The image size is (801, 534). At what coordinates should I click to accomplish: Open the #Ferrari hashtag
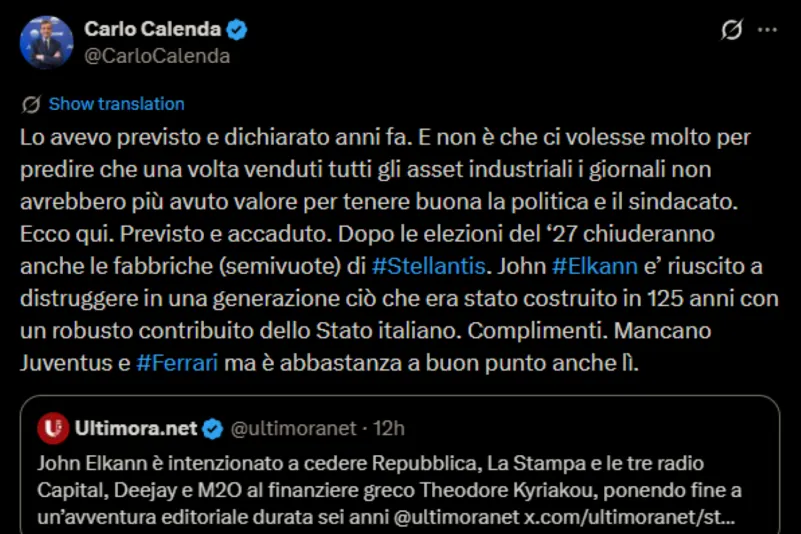[x=177, y=363]
